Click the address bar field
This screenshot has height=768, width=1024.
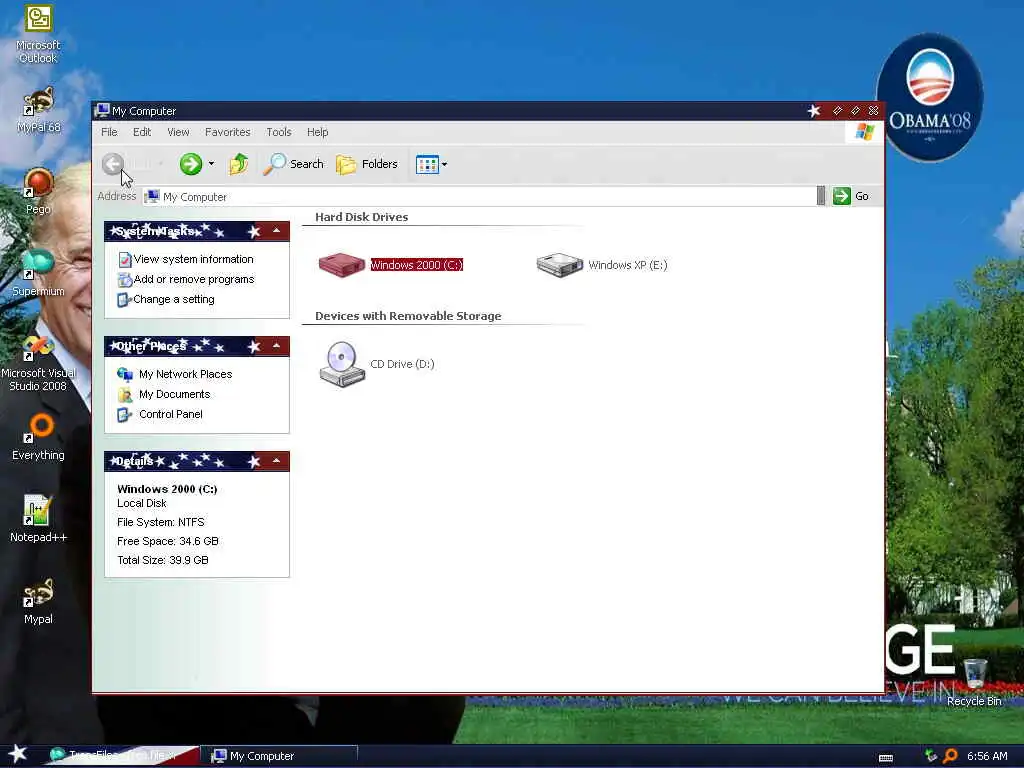click(479, 197)
